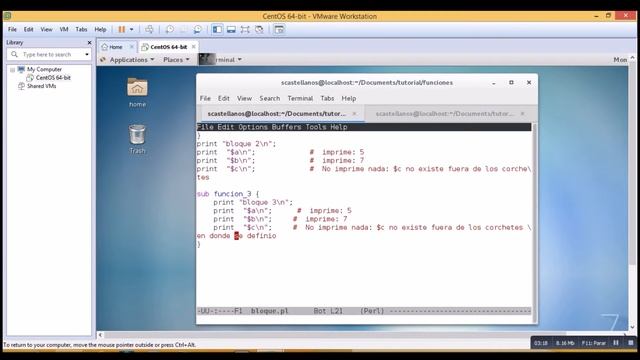Close the VMware Home tab
640x360 pixels.
131,47
